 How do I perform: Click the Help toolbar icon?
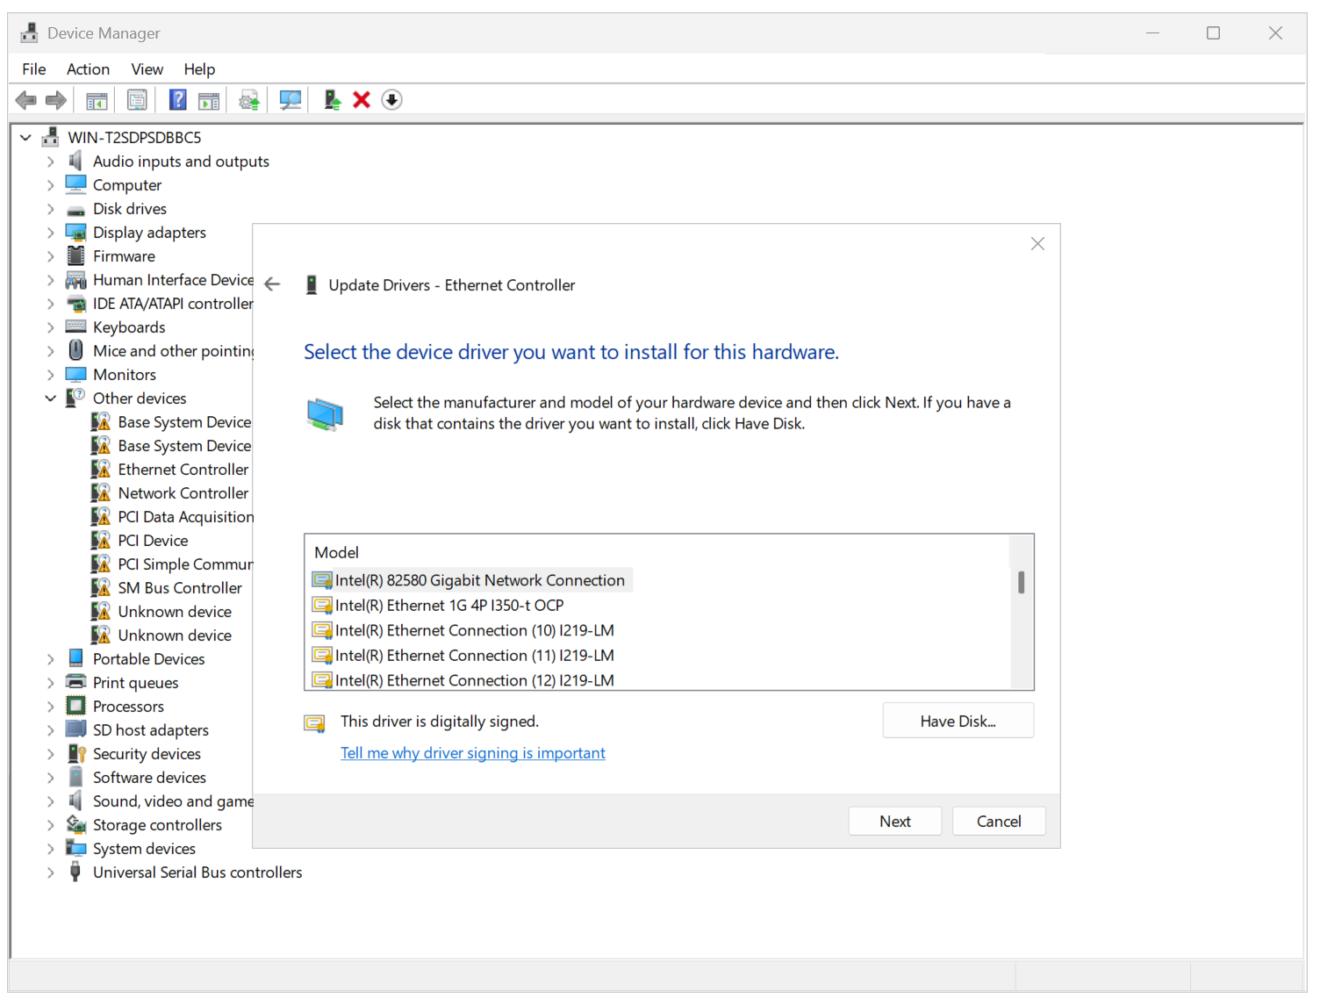177,99
